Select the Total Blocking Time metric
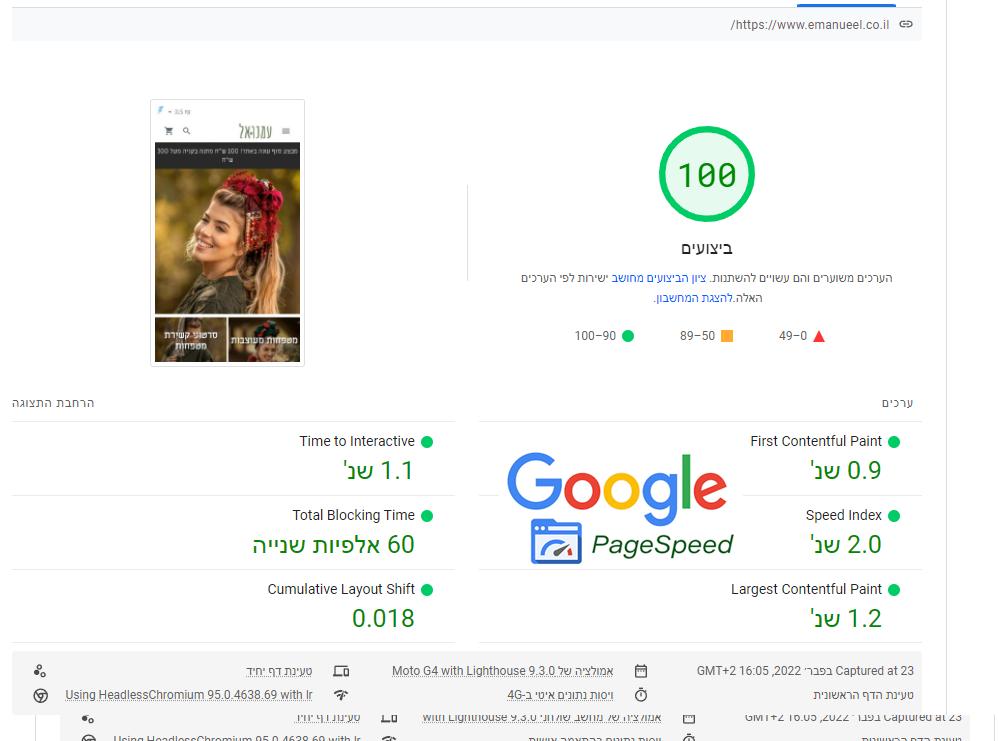The height and width of the screenshot is (741, 998). [353, 515]
